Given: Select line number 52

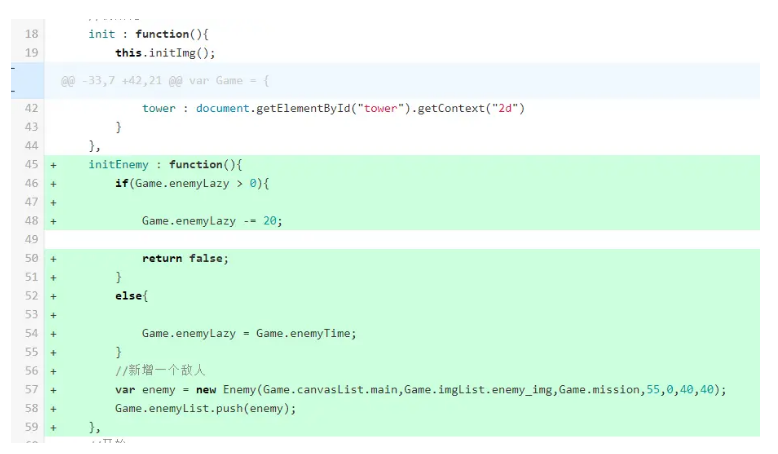Looking at the screenshot, I should click(31, 296).
